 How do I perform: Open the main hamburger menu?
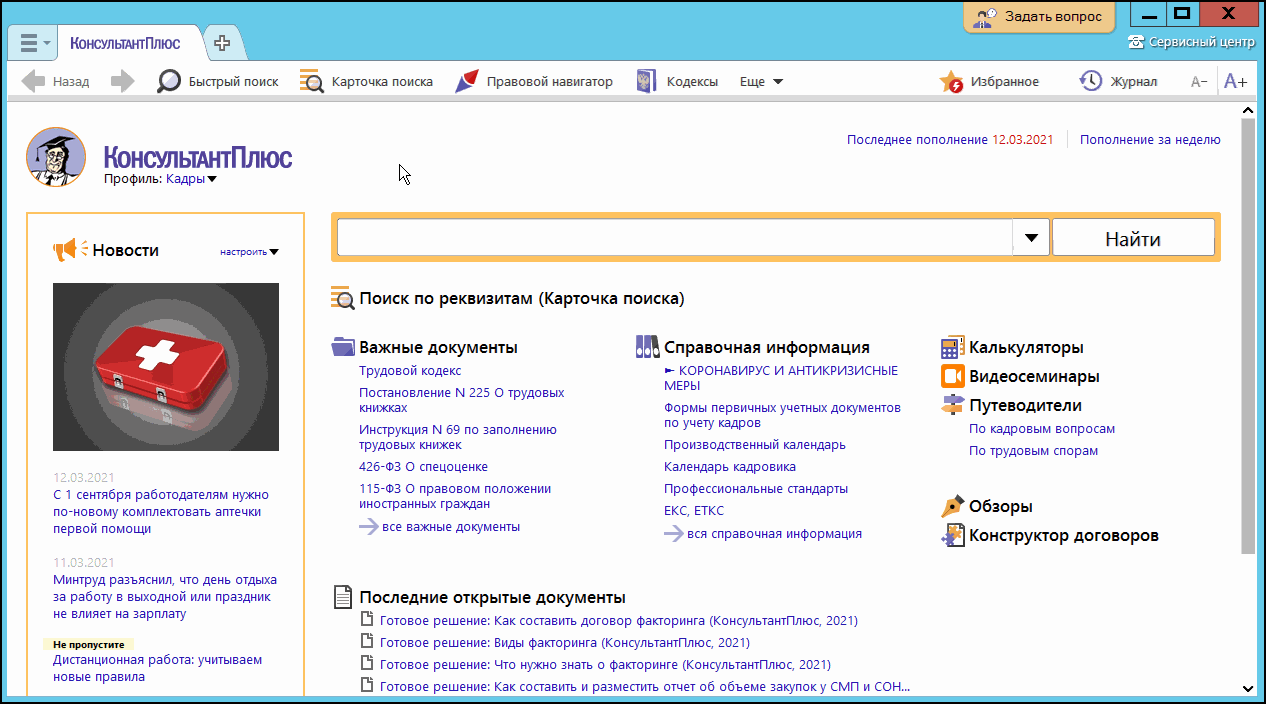point(33,43)
